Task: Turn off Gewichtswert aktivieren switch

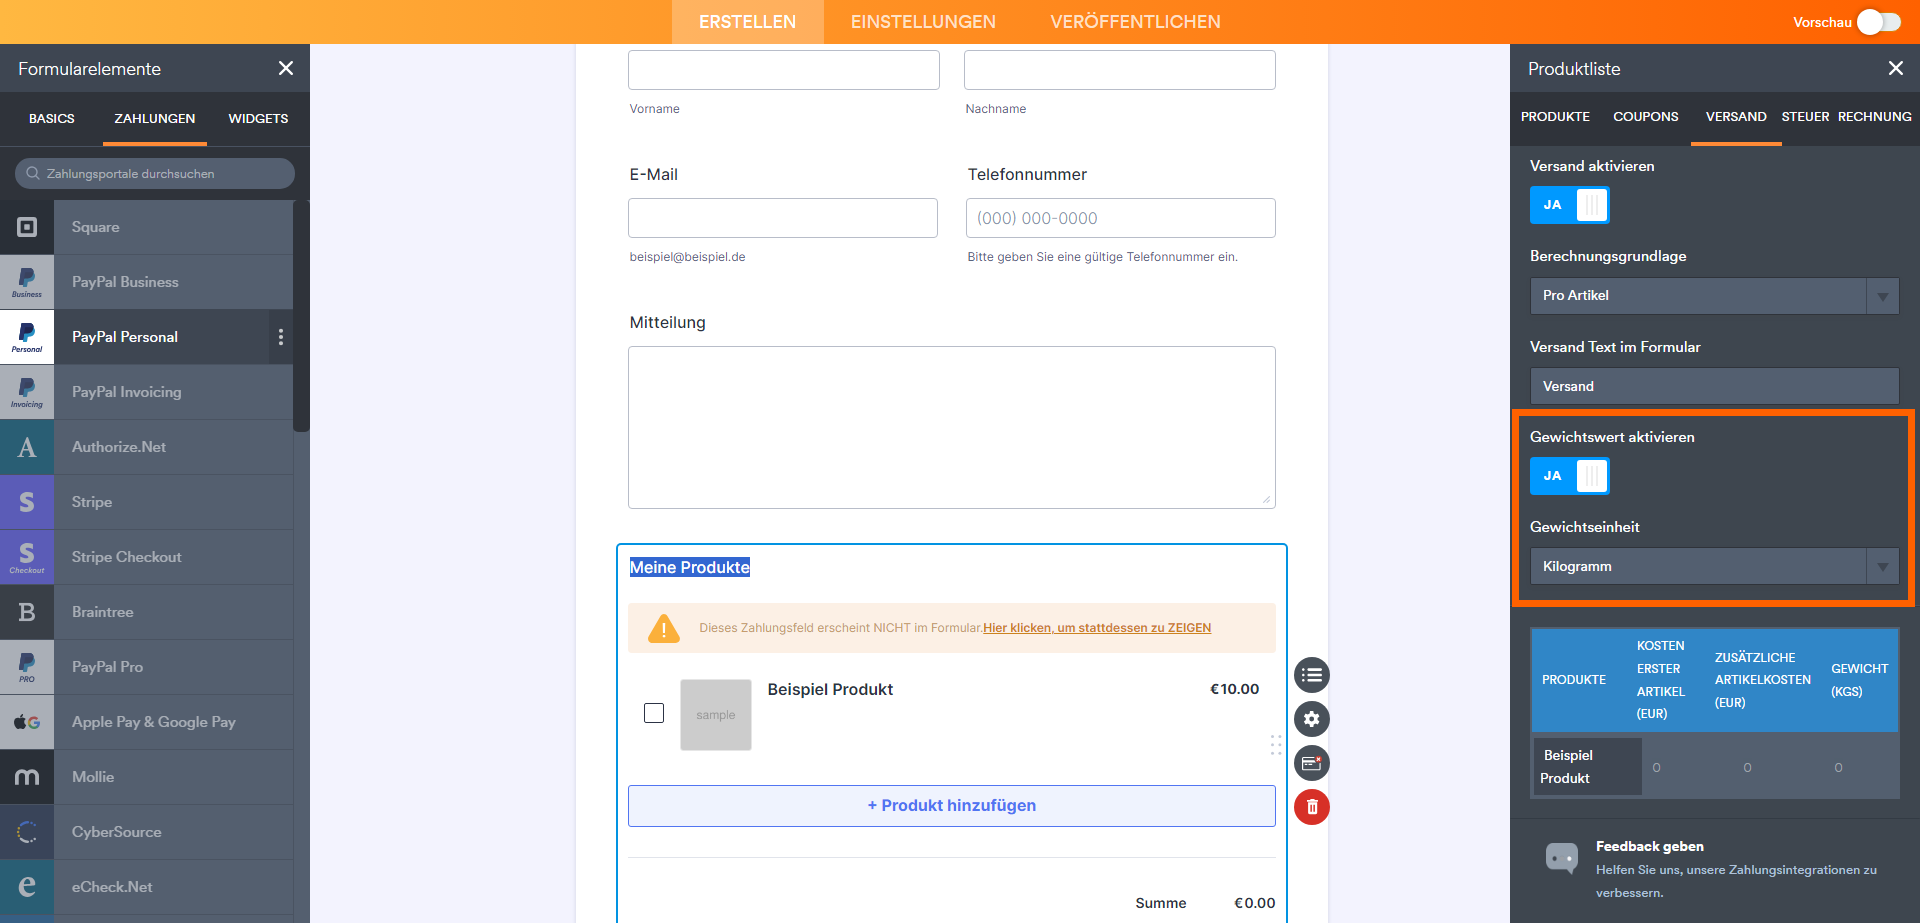Action: [1569, 476]
